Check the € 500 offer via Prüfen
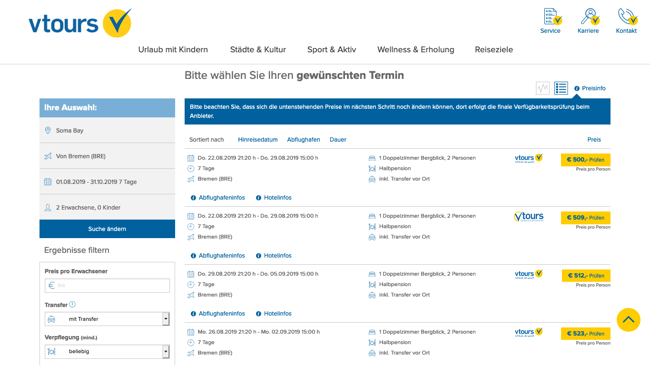The width and height of the screenshot is (650, 365). (585, 160)
